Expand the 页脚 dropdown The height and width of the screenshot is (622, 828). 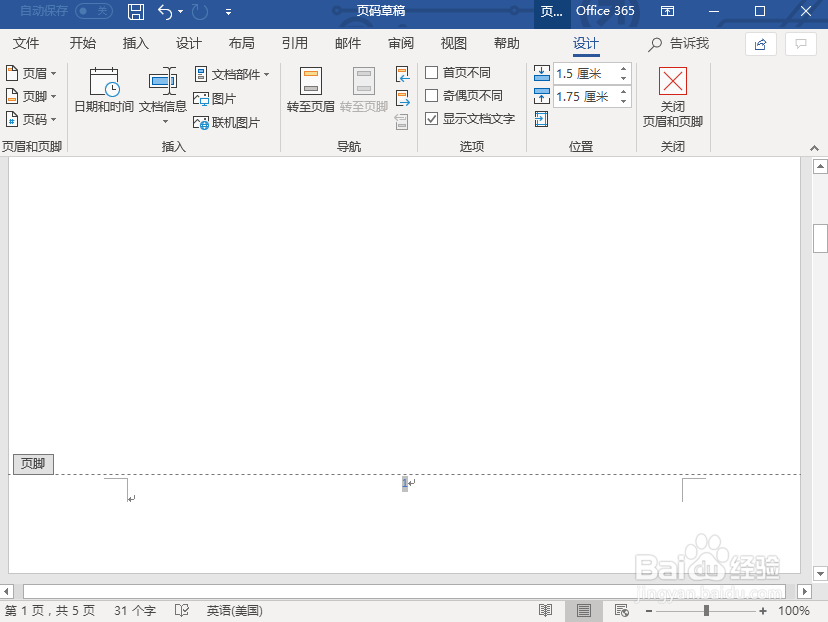click(31, 96)
